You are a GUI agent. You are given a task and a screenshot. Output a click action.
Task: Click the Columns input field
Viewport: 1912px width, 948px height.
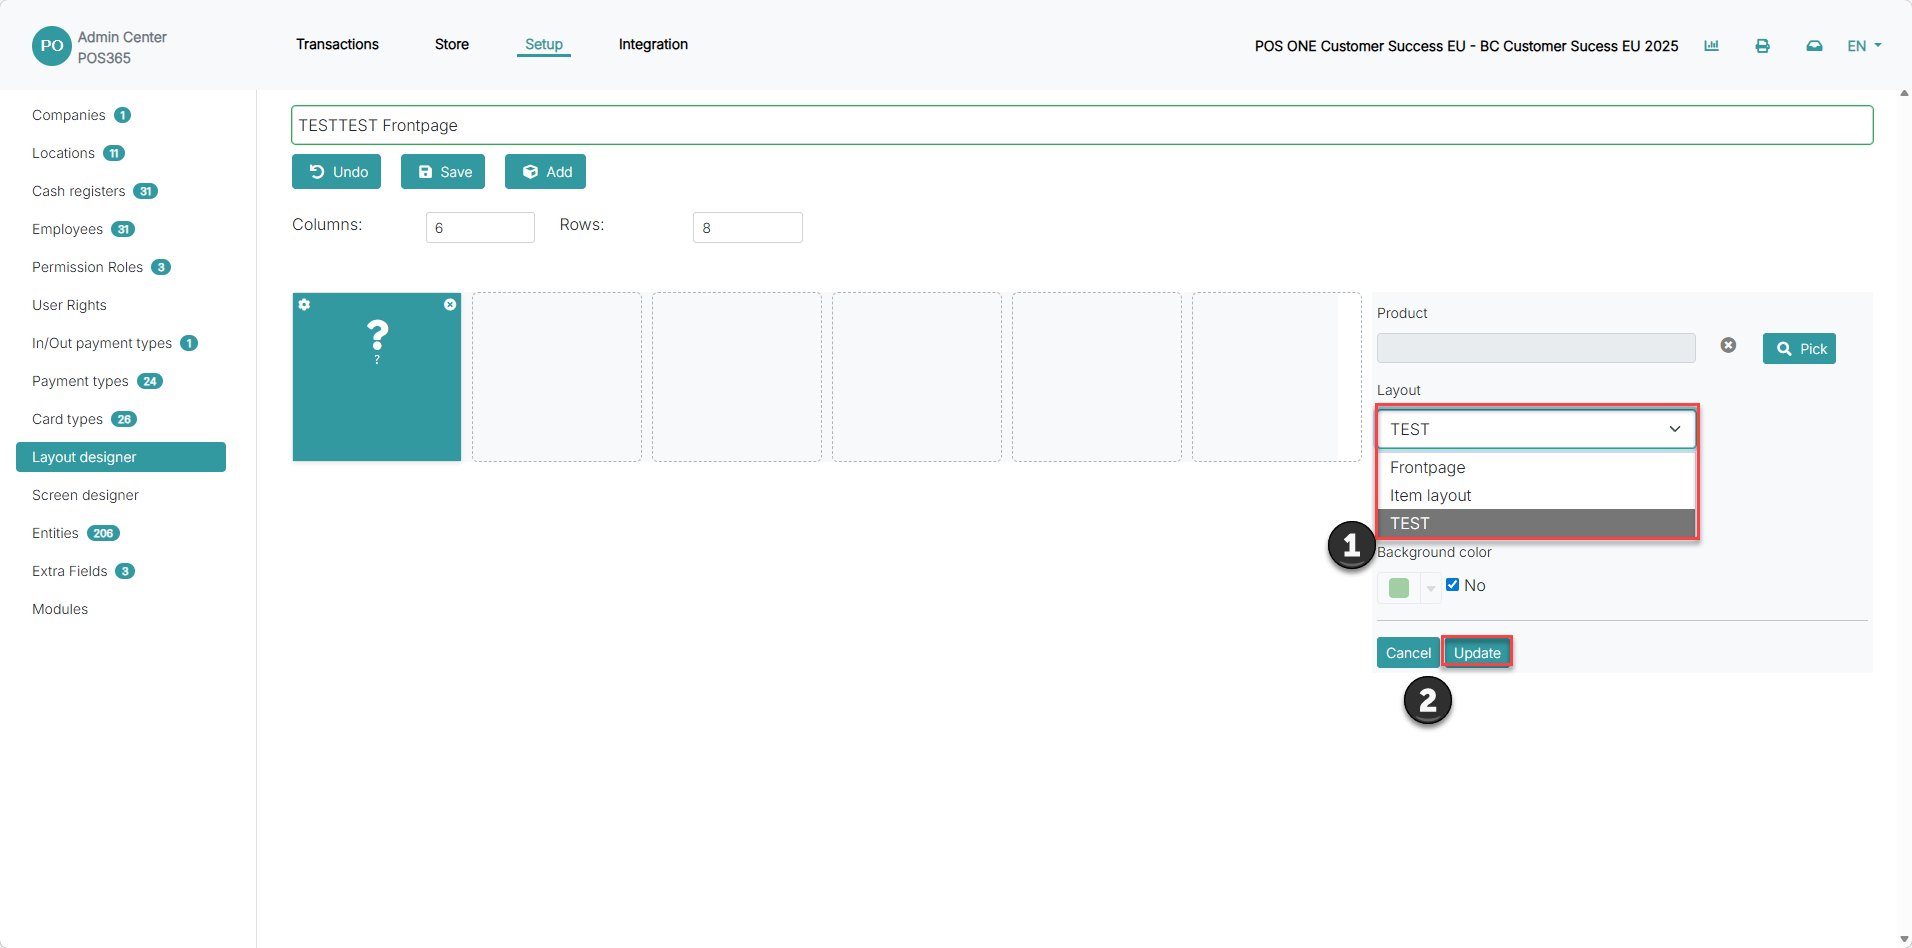[480, 227]
